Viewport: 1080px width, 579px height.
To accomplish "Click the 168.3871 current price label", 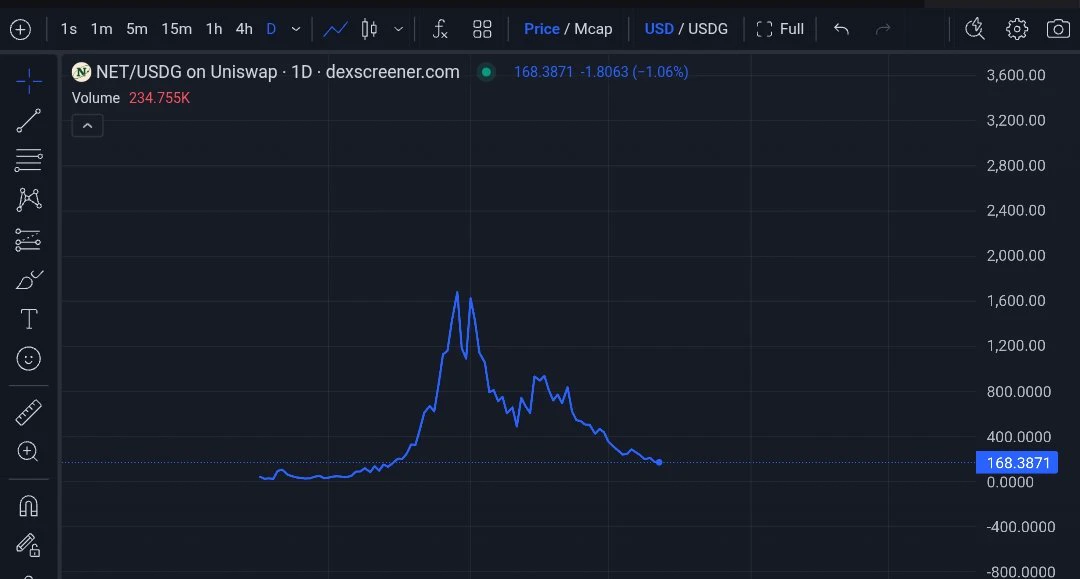I will pos(1017,463).
